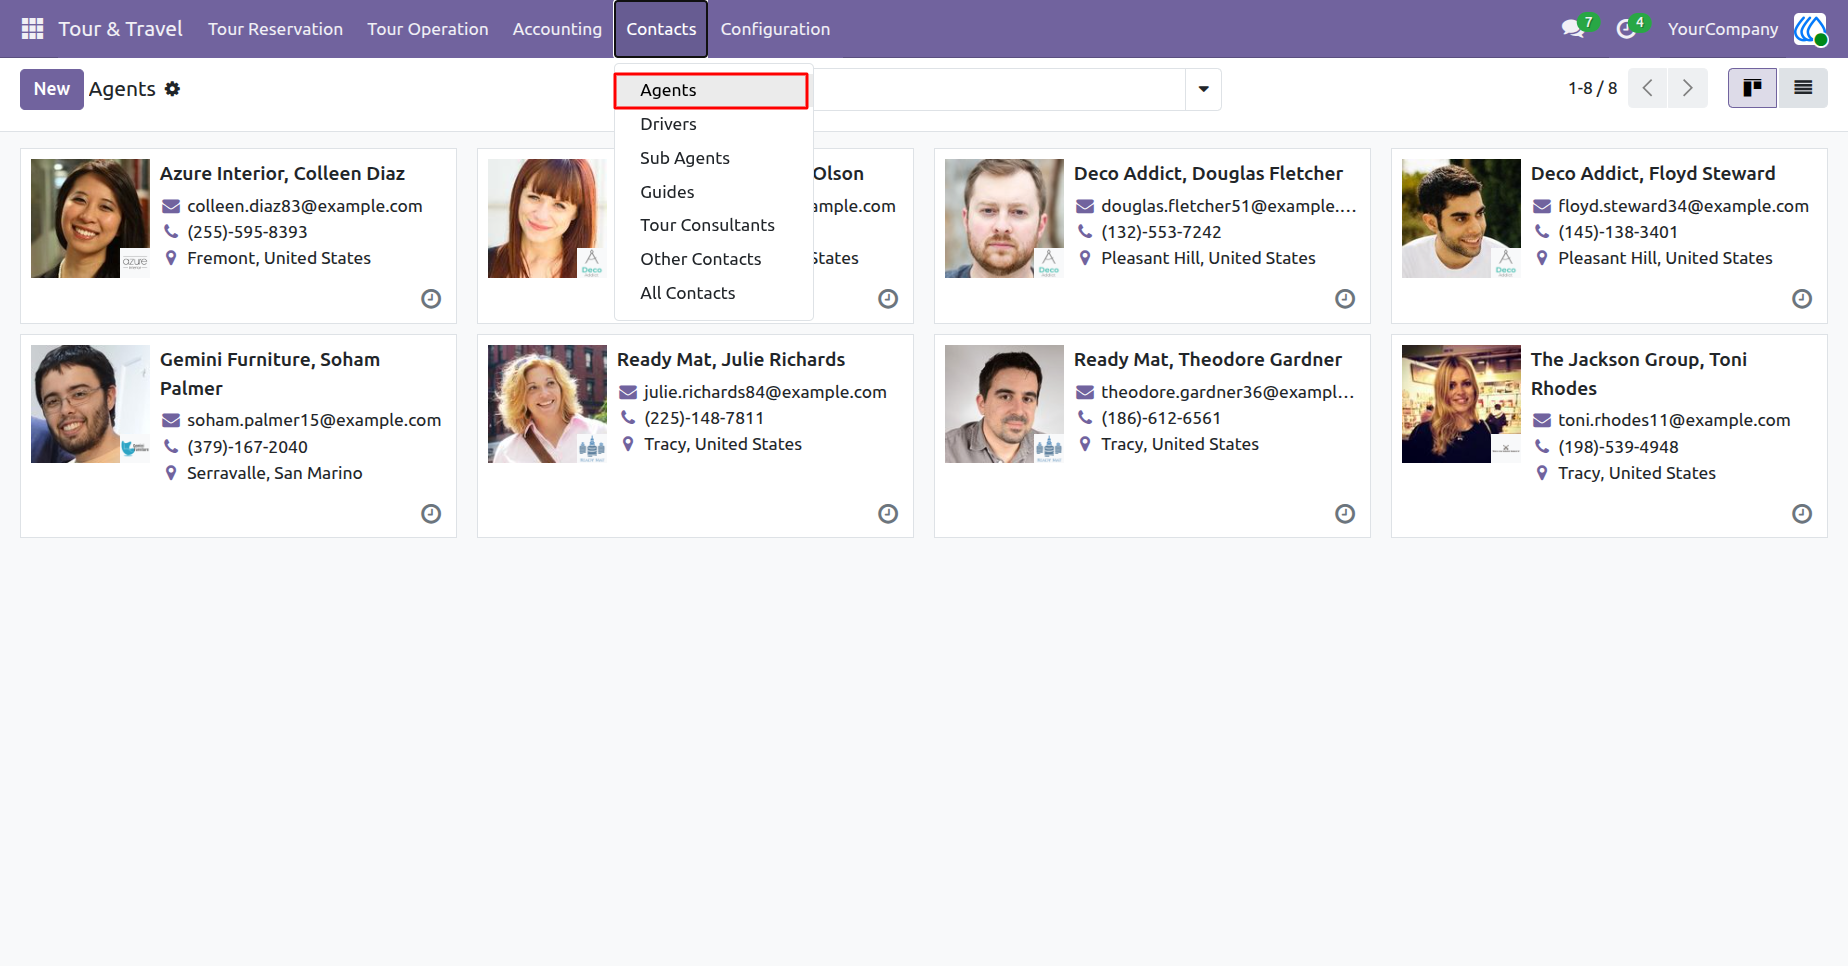Select Agents from Contacts menu
The width and height of the screenshot is (1848, 966).
(711, 90)
